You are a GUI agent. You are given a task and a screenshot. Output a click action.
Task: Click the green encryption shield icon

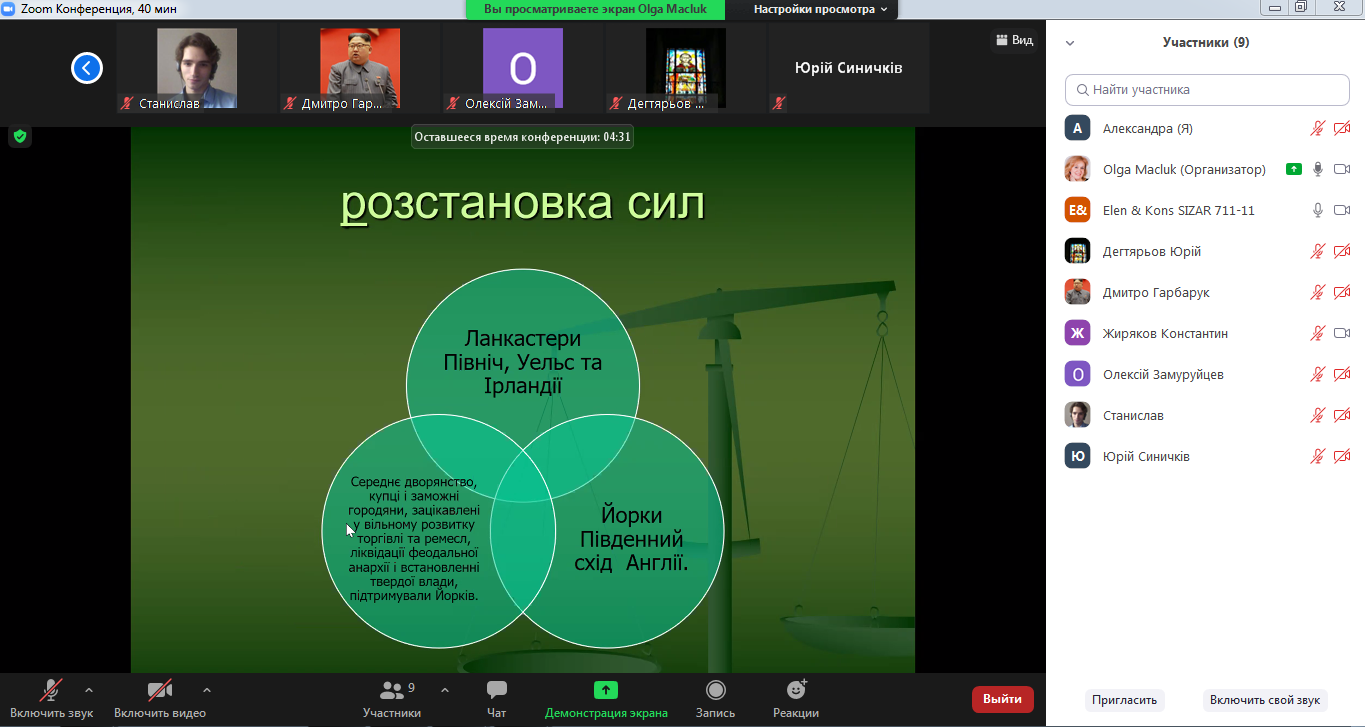19,136
